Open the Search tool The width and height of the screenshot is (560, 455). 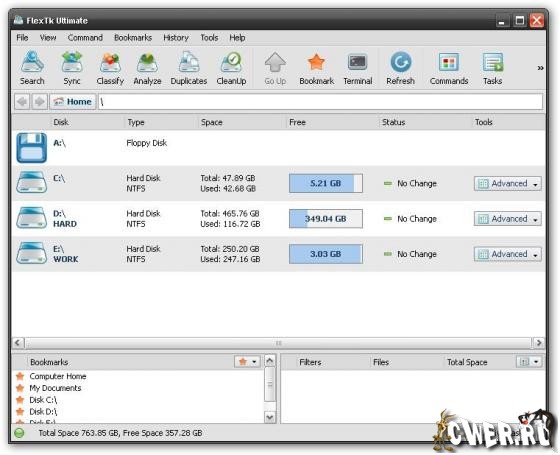[x=32, y=68]
